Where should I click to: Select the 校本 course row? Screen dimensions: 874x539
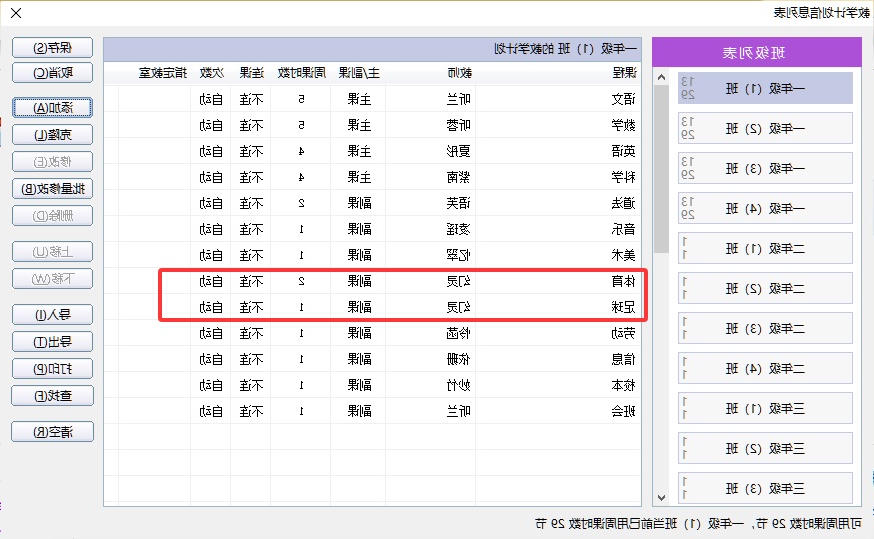click(372, 385)
